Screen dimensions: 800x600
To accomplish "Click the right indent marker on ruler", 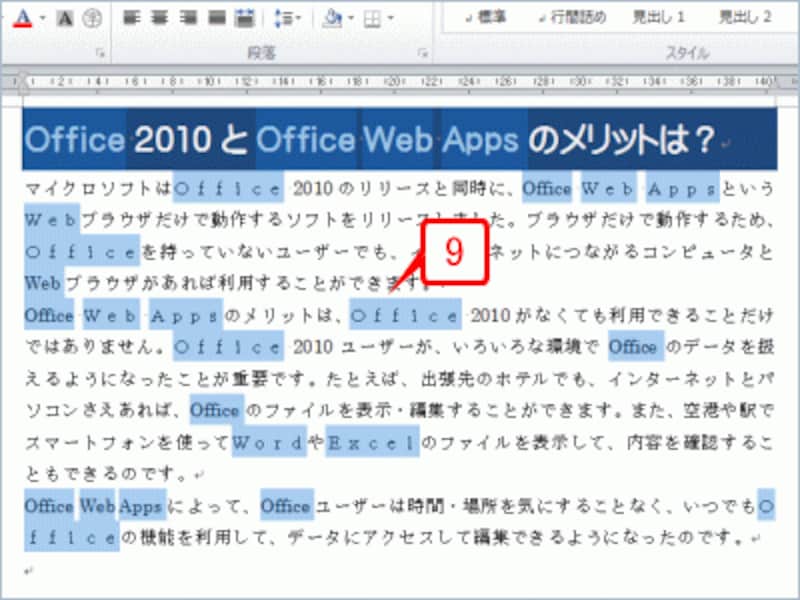I will [x=776, y=82].
